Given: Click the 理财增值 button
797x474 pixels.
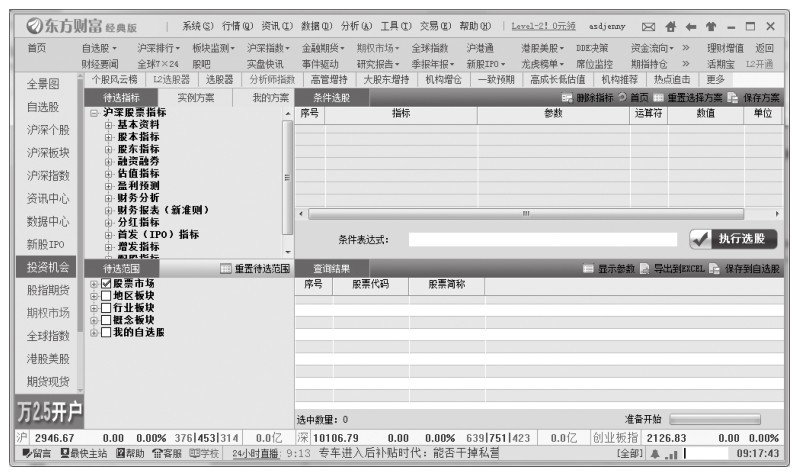Looking at the screenshot, I should [725, 48].
